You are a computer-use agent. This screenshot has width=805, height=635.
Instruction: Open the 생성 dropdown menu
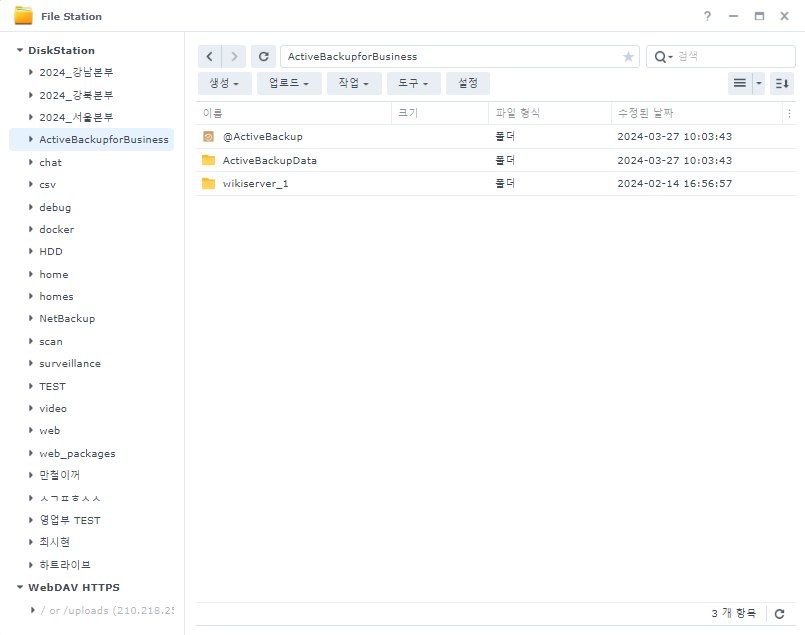(224, 83)
